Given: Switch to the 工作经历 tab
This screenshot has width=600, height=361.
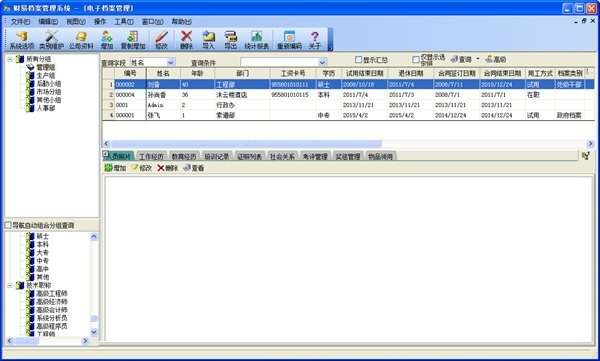Looking at the screenshot, I should [151, 156].
